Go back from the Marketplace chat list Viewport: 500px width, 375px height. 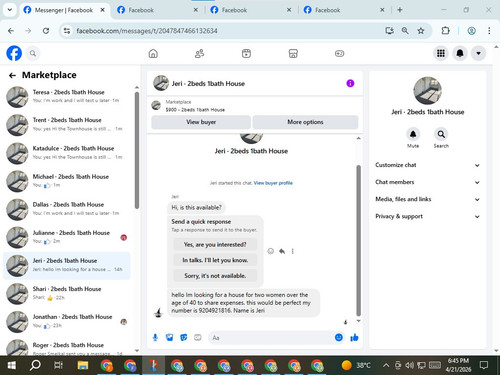[x=12, y=75]
